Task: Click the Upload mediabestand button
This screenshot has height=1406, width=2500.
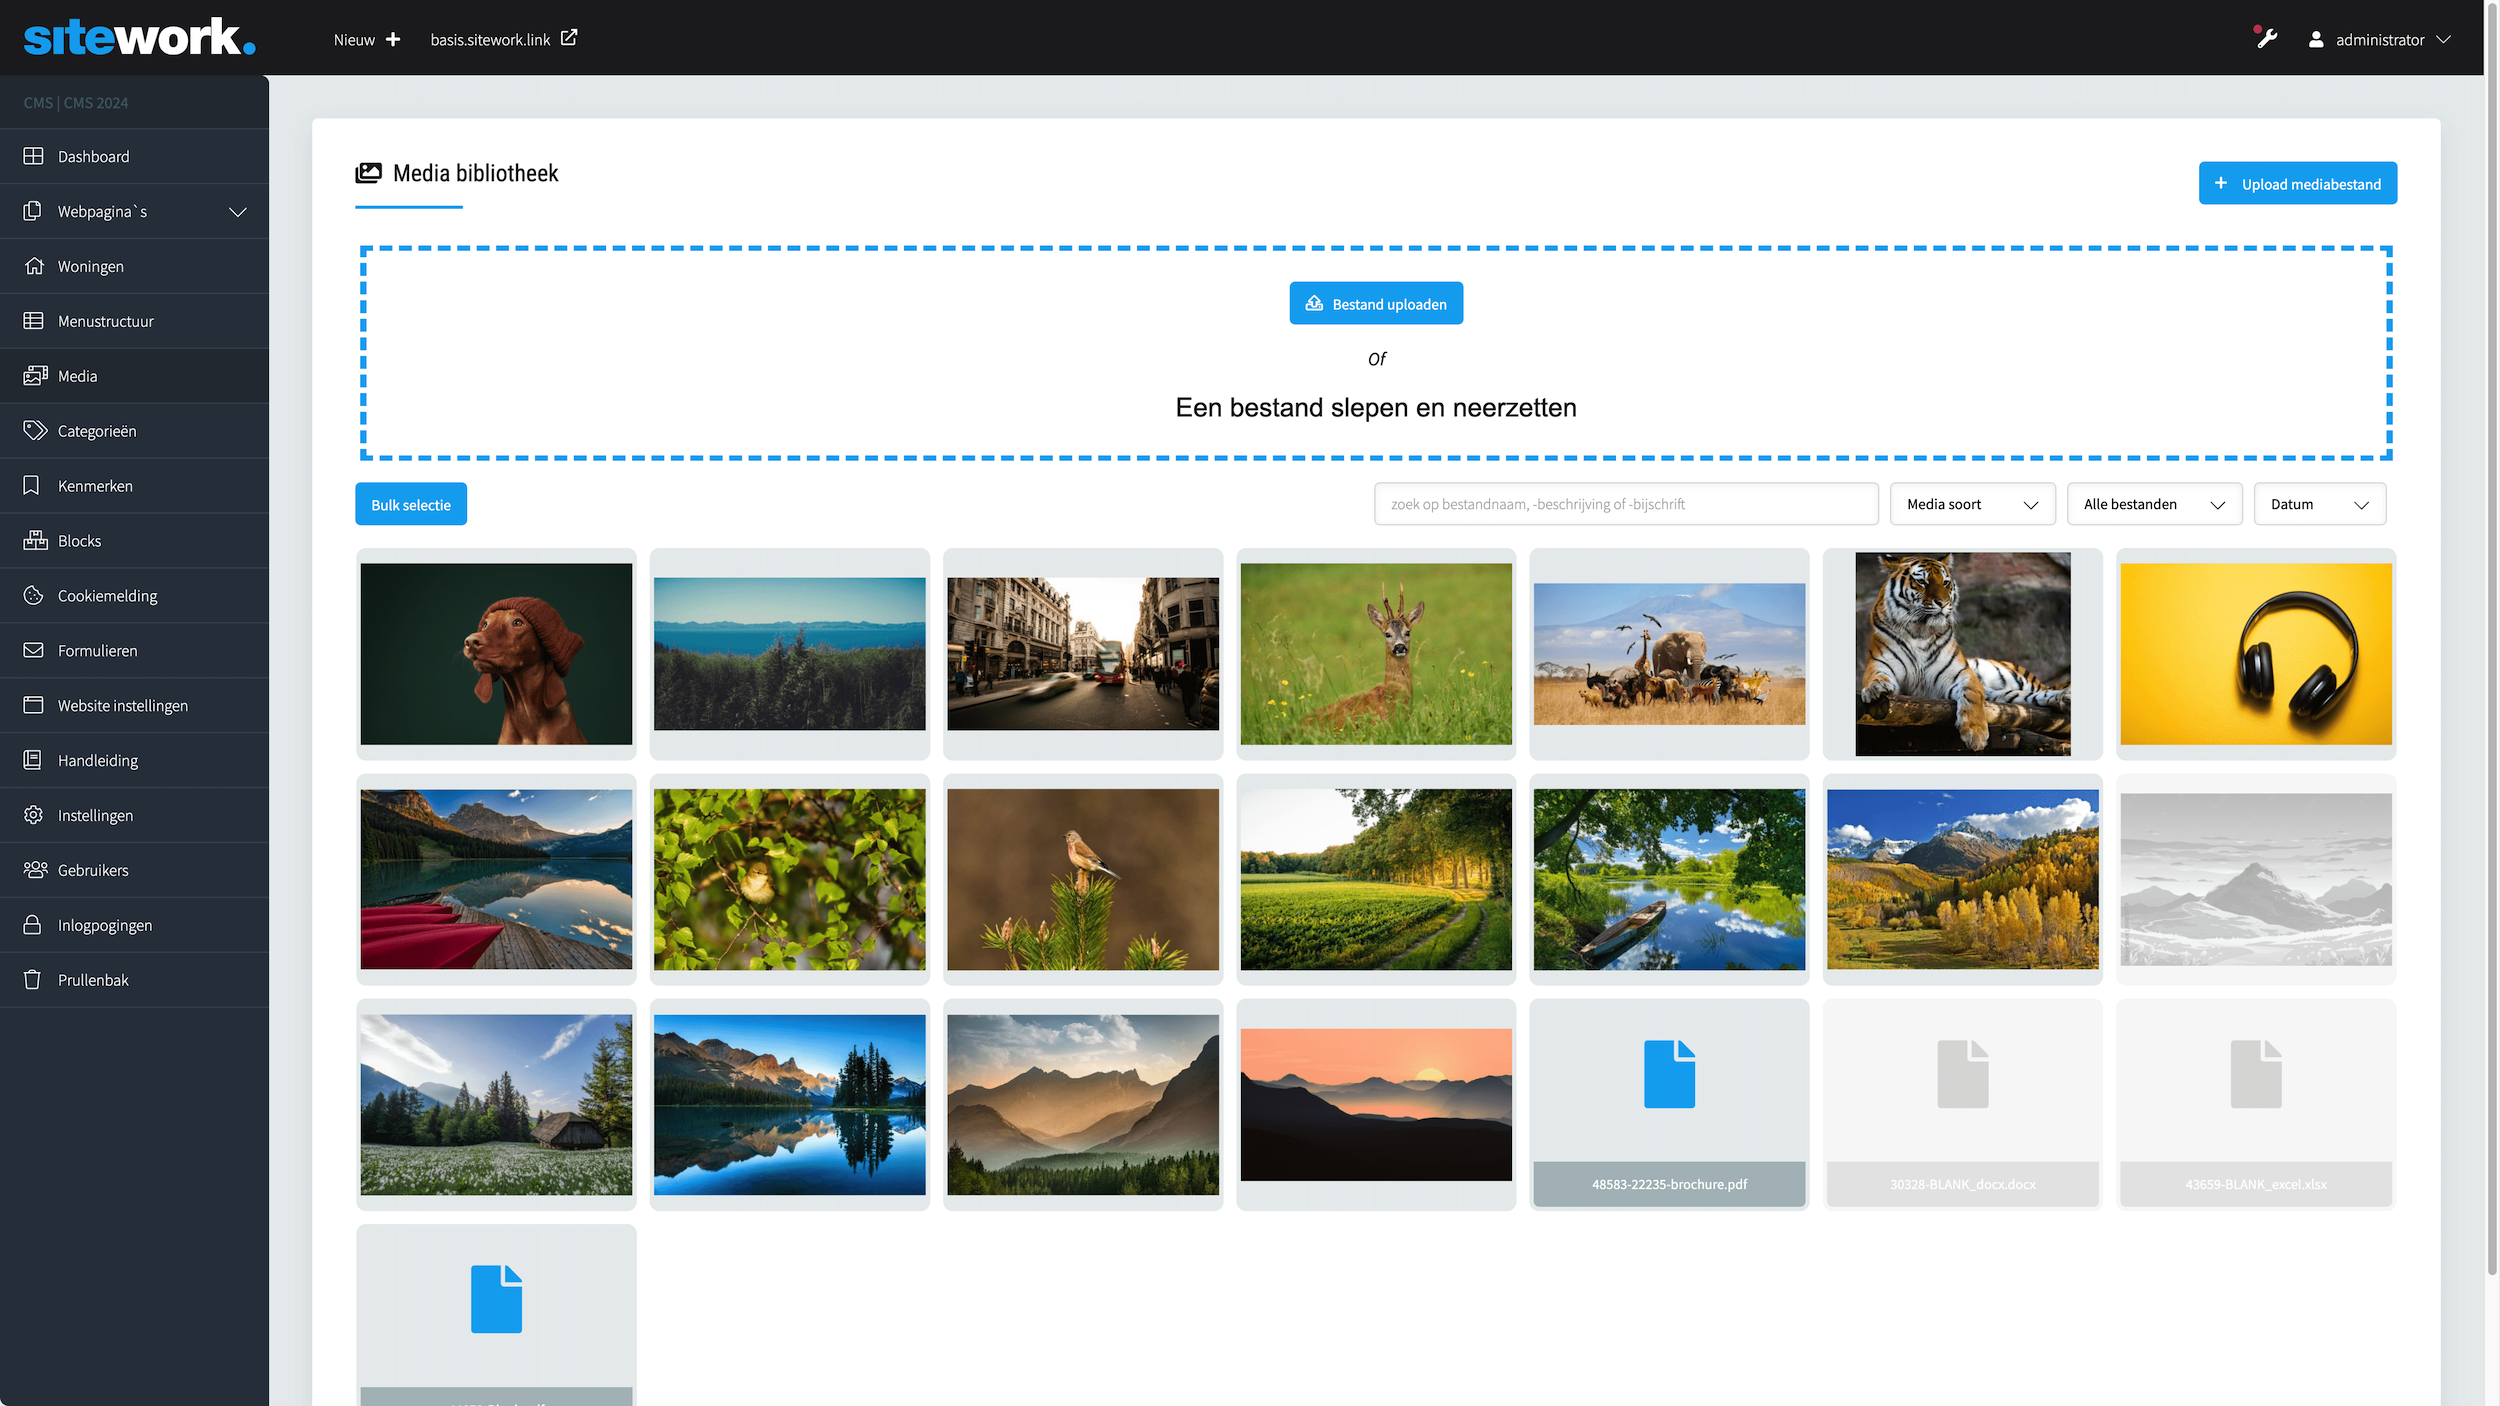Action: 2297,184
